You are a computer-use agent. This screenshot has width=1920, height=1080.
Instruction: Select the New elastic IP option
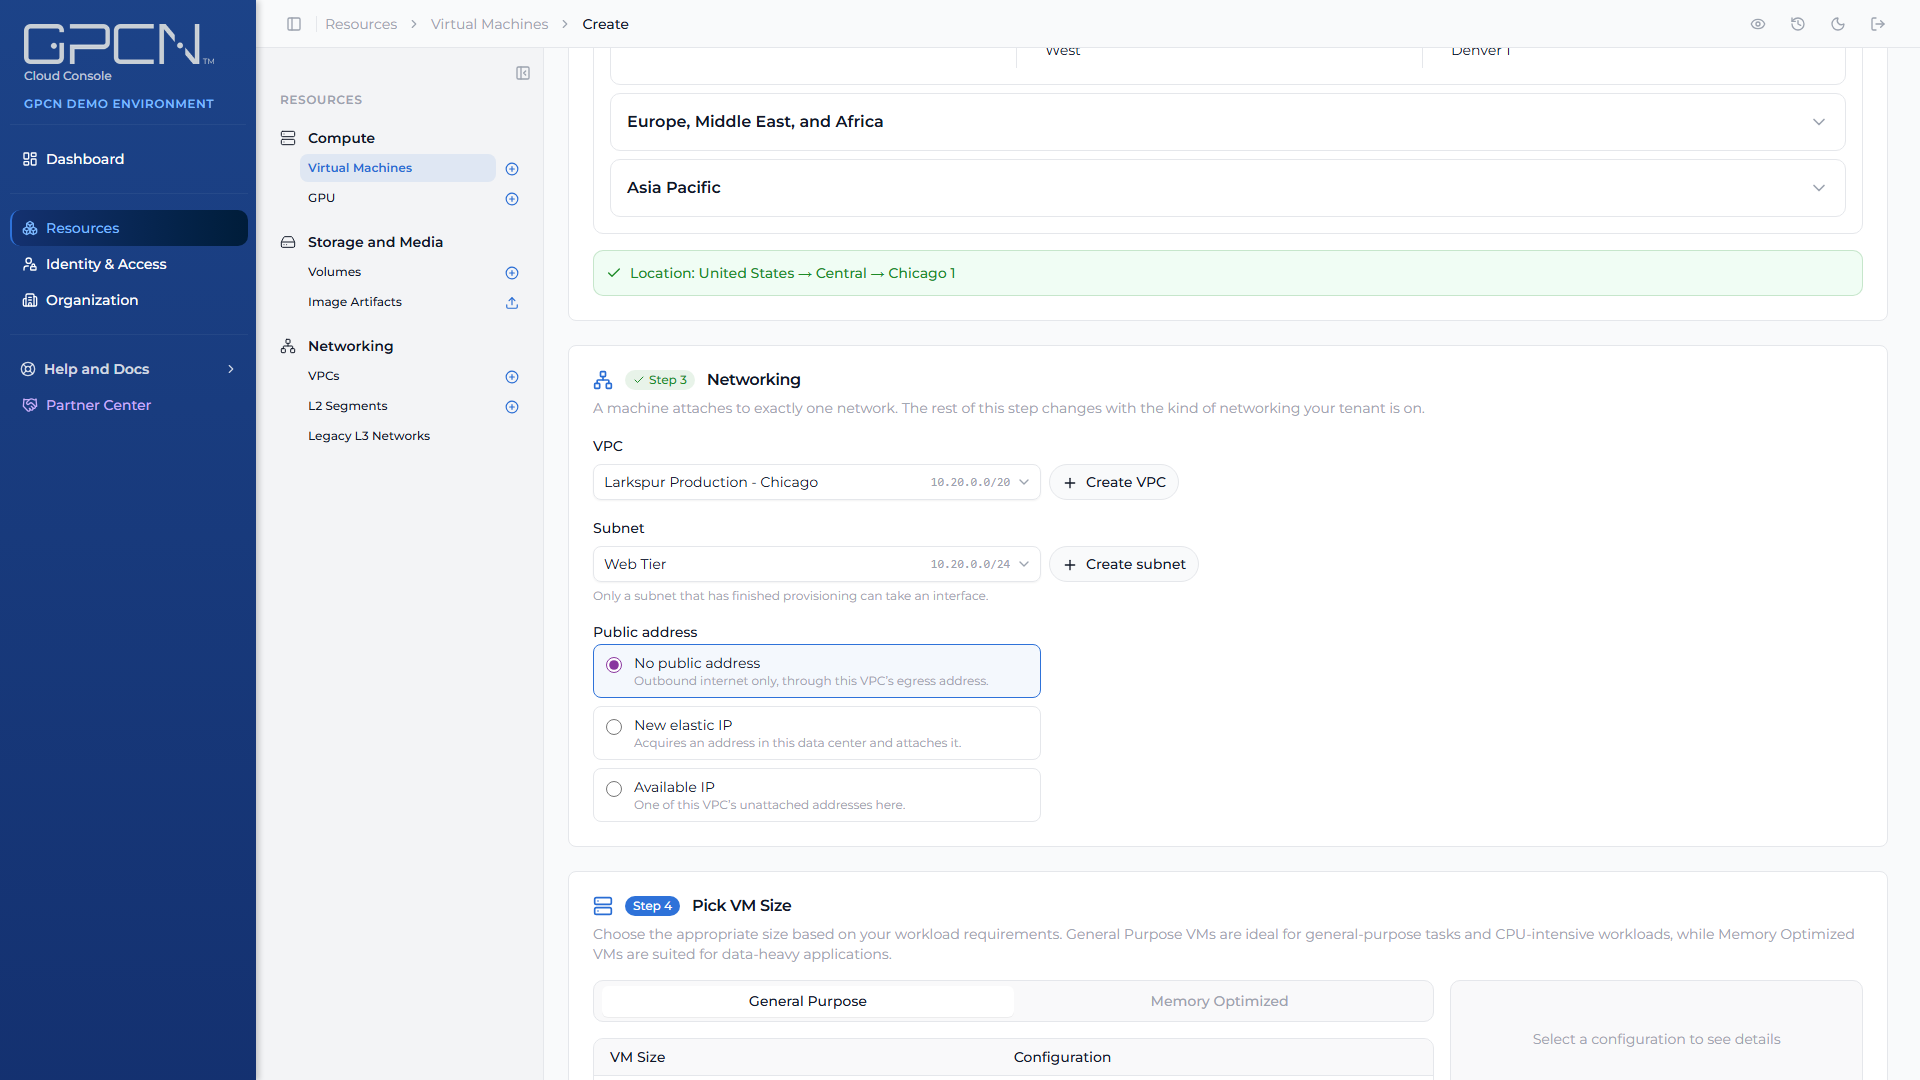816,733
